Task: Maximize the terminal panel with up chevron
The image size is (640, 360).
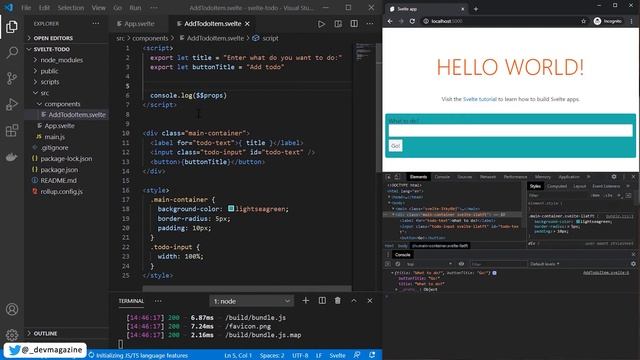Action: click(x=354, y=301)
